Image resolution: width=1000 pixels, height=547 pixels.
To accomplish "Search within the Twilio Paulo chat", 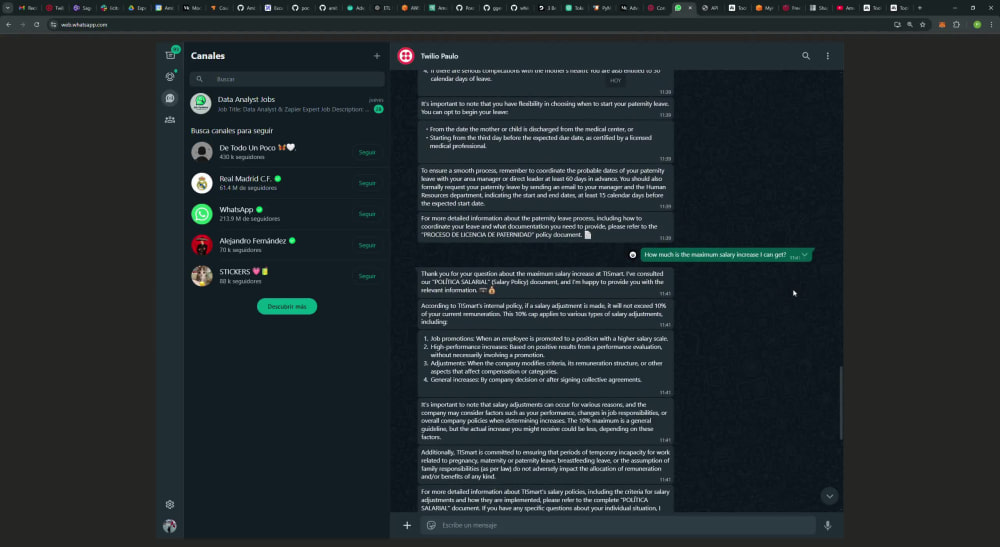I will (x=806, y=56).
